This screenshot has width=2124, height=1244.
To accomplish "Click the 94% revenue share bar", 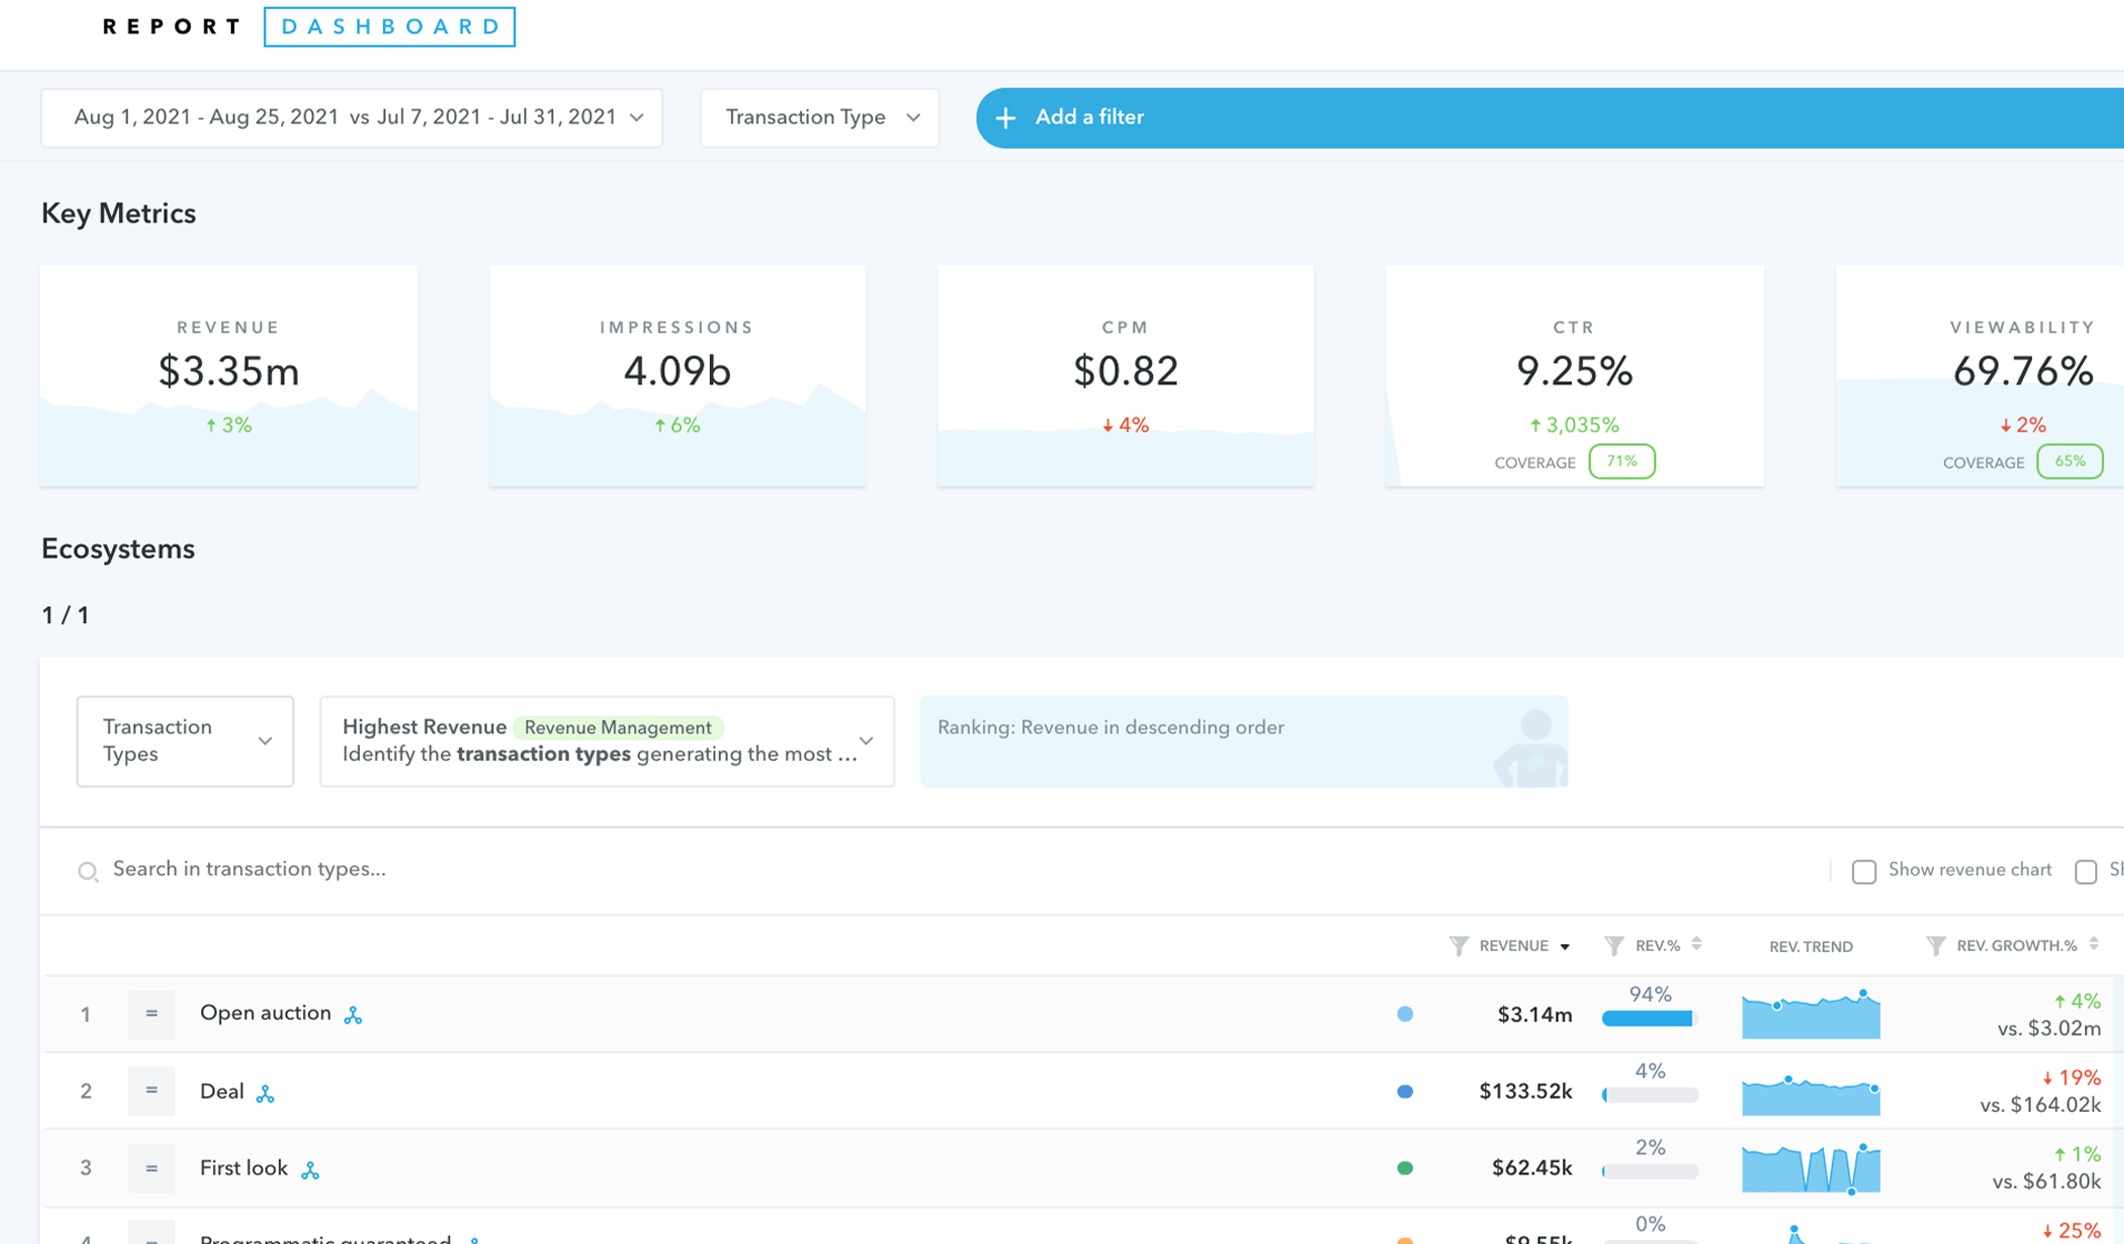I will [1650, 1018].
